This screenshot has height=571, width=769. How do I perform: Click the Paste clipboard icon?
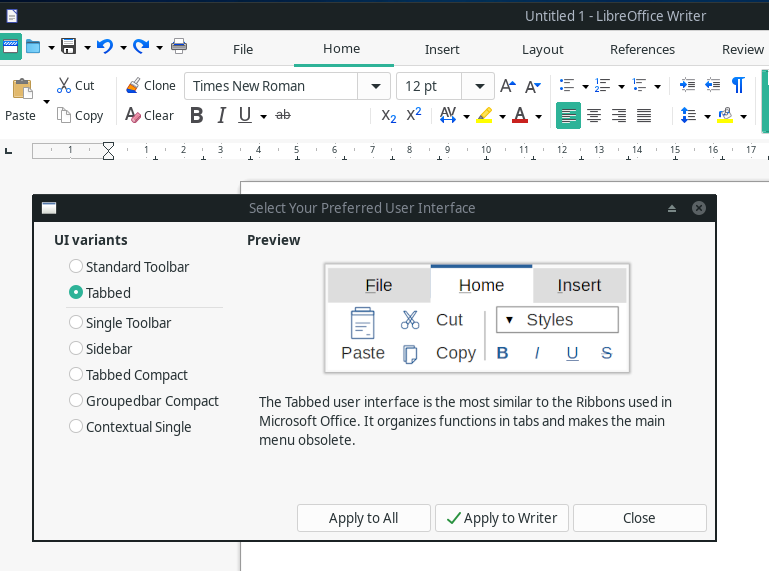(x=22, y=89)
